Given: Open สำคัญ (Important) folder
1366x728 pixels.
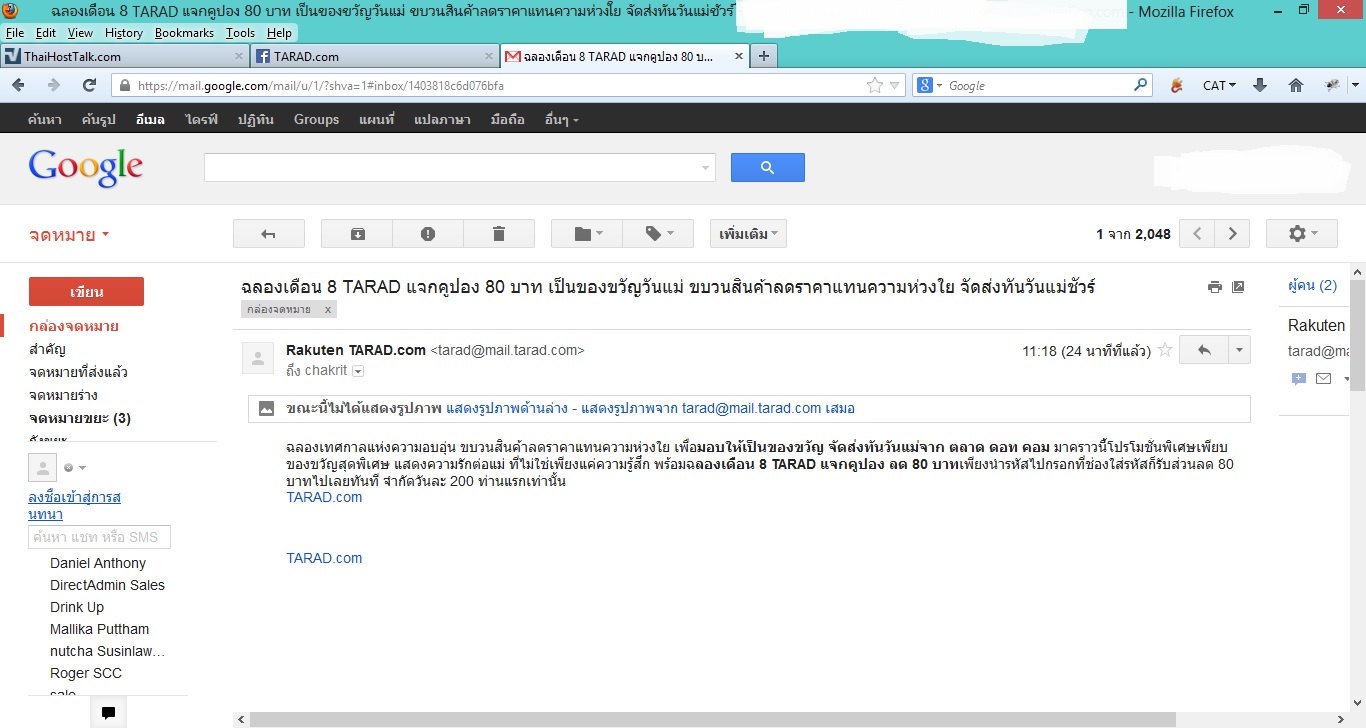Looking at the screenshot, I should (47, 349).
